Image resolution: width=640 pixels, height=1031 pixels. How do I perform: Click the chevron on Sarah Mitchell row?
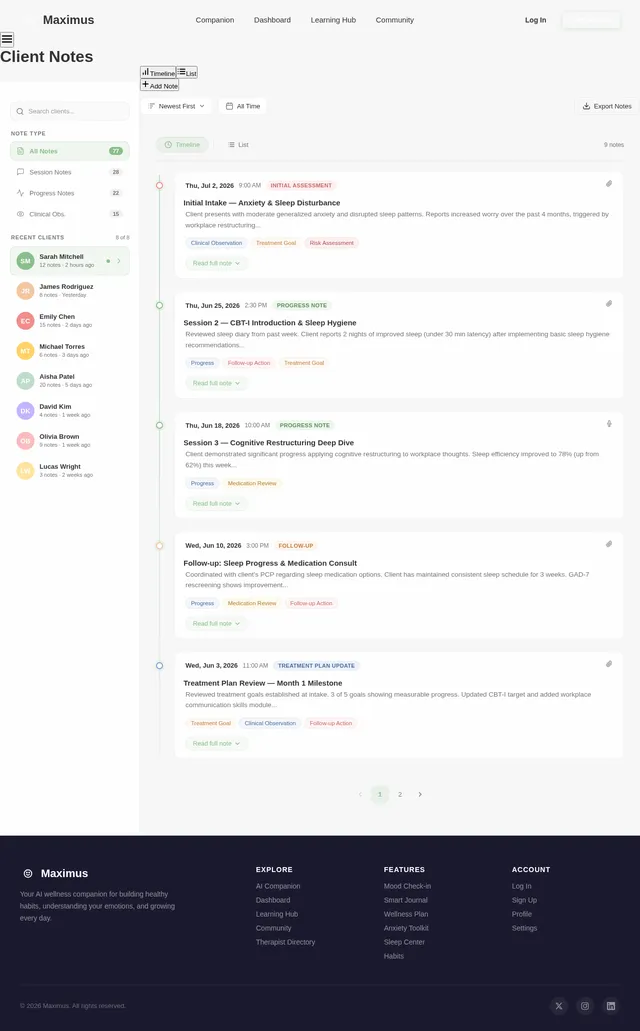[119, 261]
